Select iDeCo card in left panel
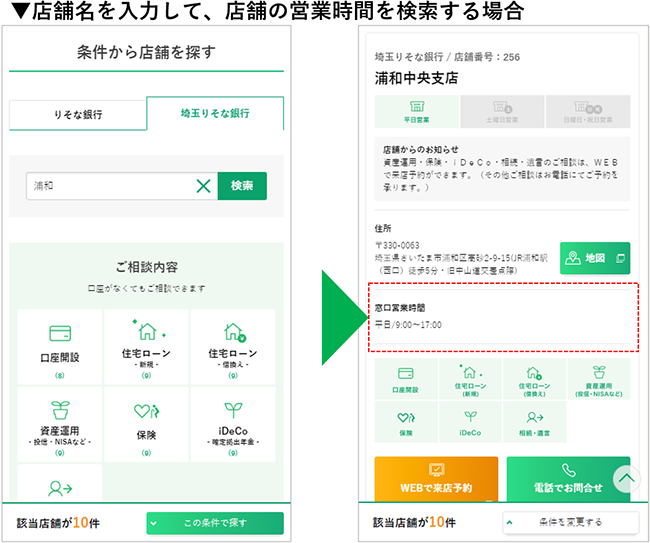Image resolution: width=650 pixels, height=543 pixels. click(233, 424)
